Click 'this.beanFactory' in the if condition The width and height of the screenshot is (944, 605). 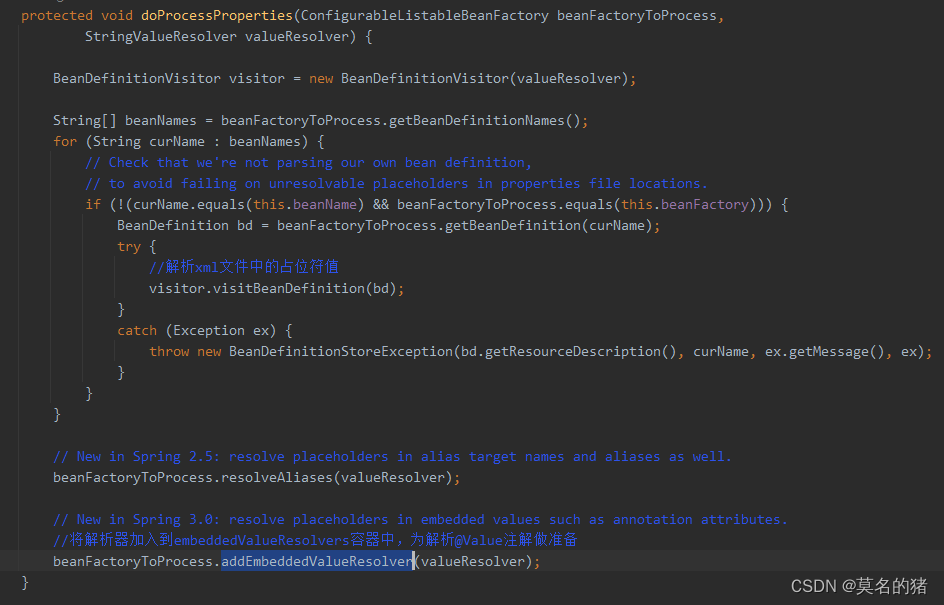pos(685,205)
